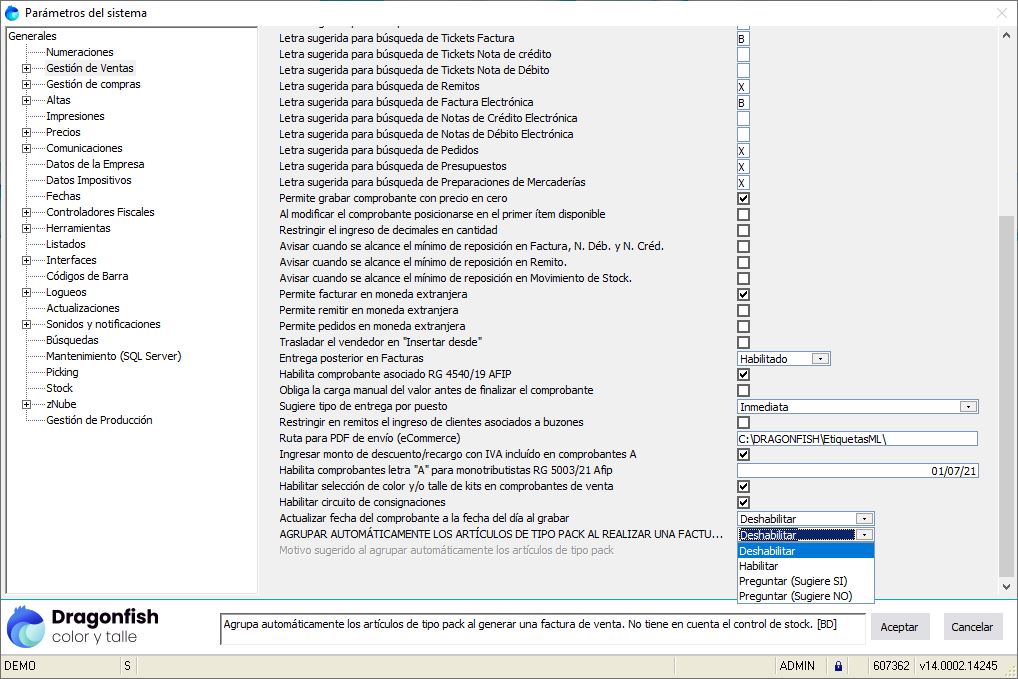Click the lock icon in the status bar
The width and height of the screenshot is (1018, 679).
coord(838,665)
